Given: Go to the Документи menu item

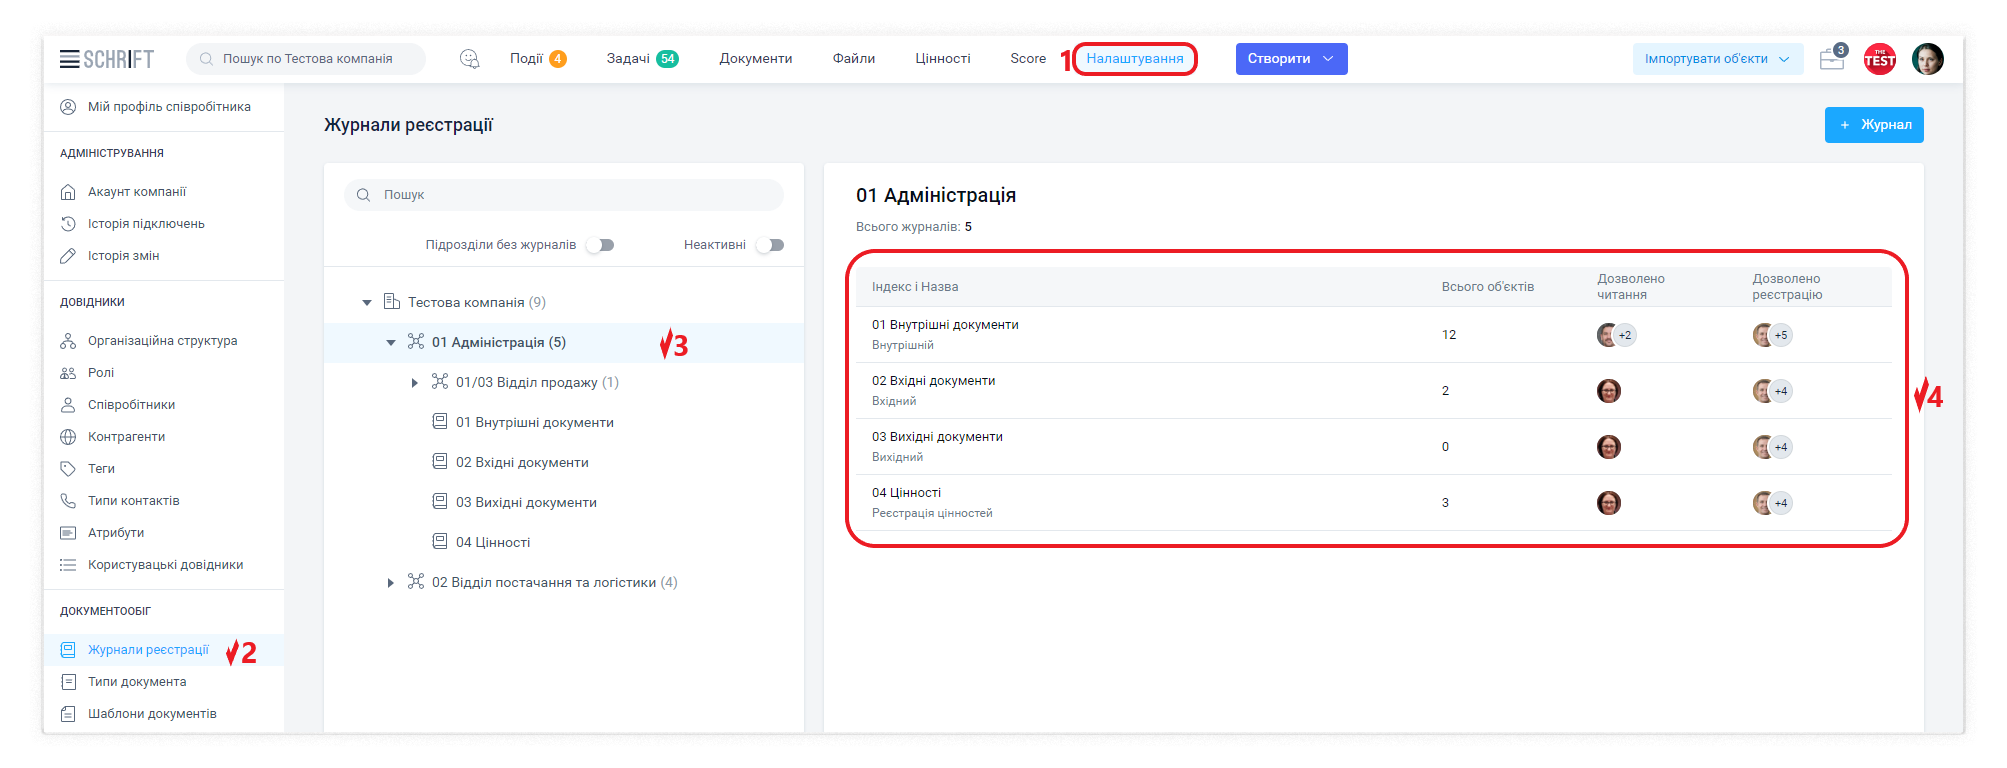Looking at the screenshot, I should coord(755,59).
